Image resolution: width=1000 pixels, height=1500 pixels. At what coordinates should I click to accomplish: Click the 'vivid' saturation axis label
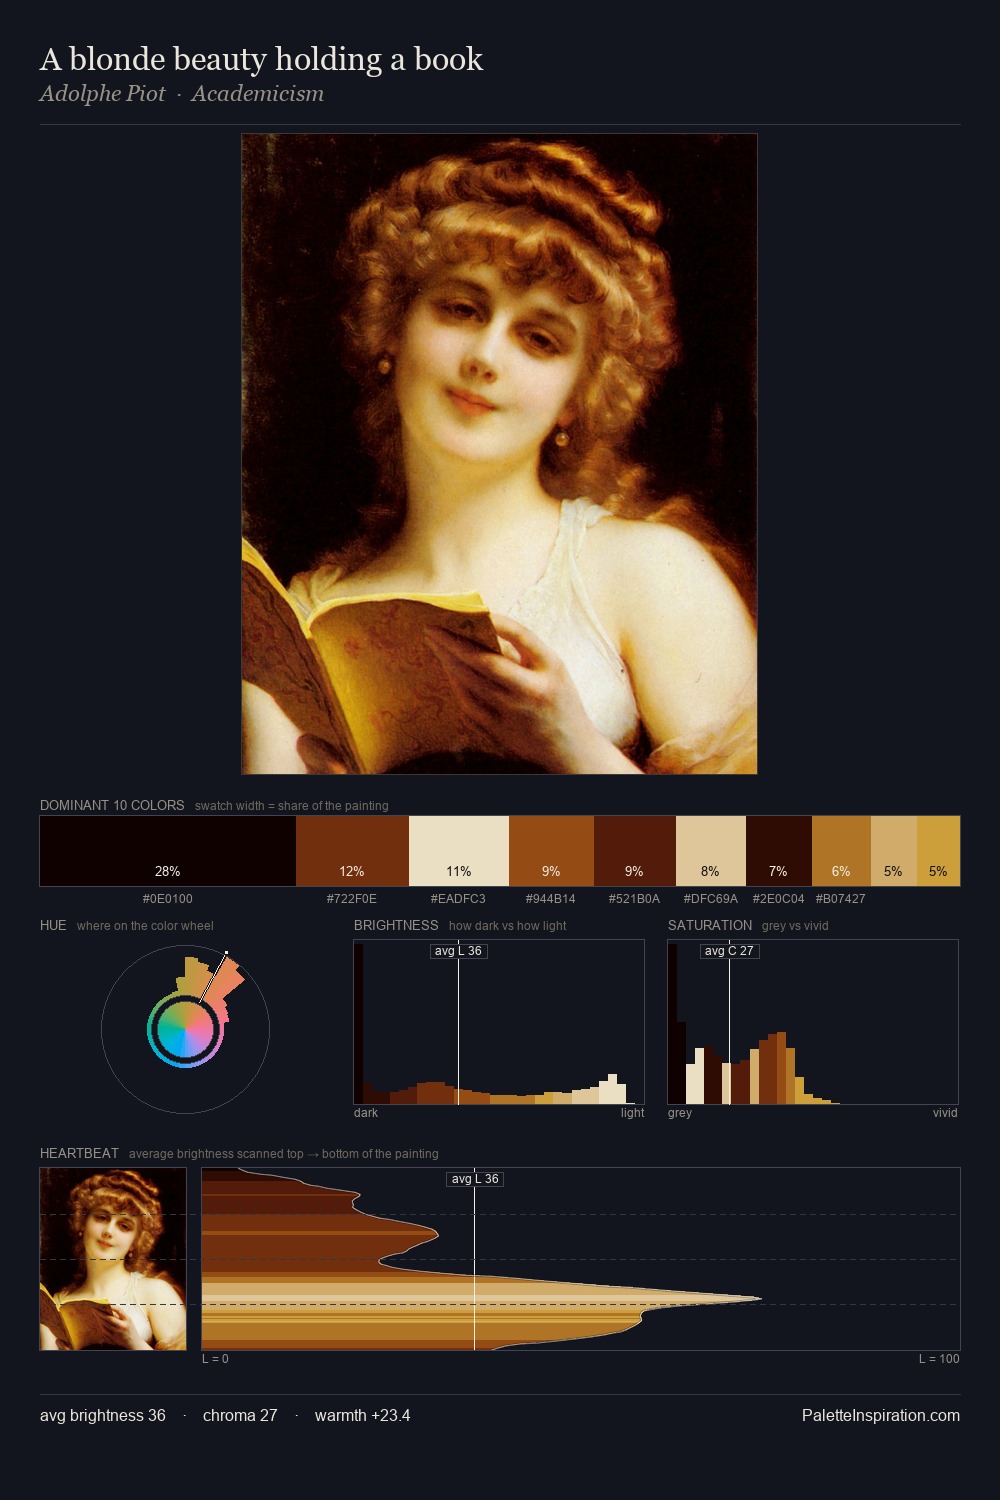(x=946, y=1113)
